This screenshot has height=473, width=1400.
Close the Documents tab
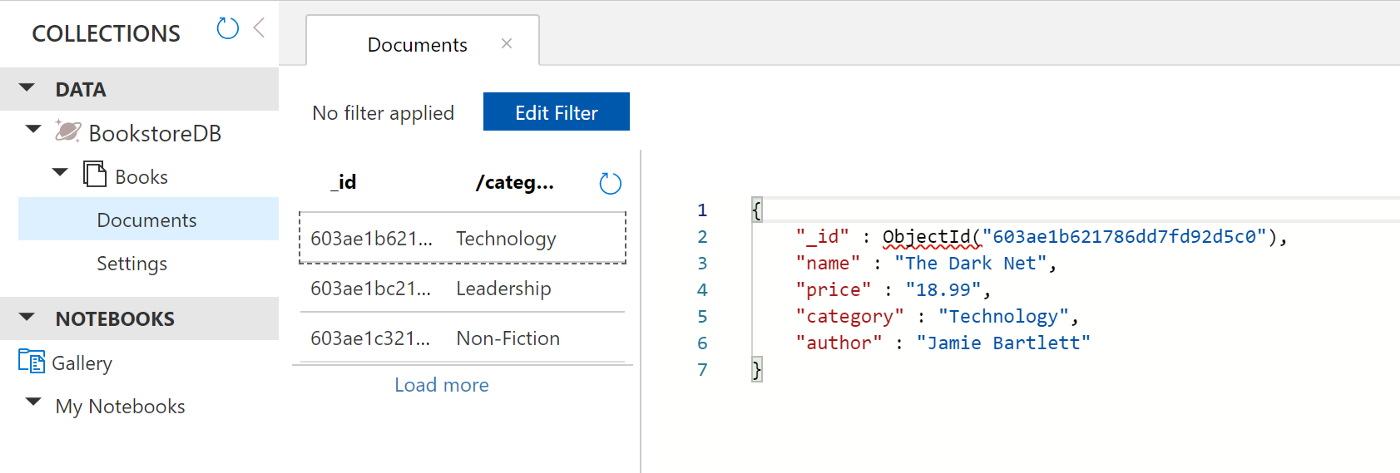507,43
